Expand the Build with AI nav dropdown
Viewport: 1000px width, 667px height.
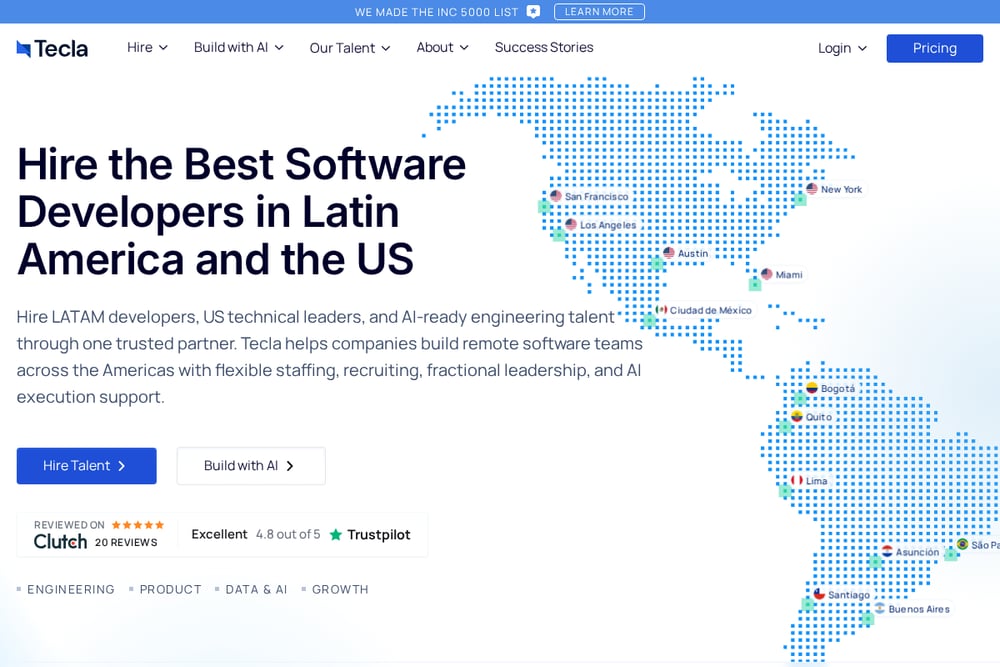click(x=239, y=47)
